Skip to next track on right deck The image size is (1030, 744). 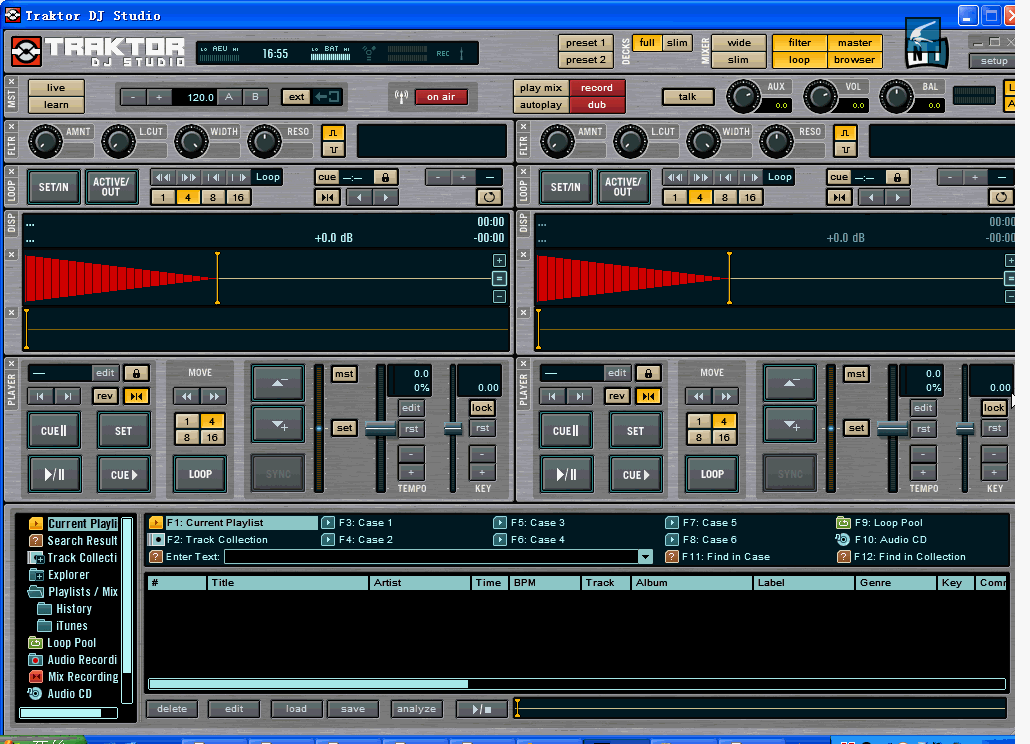579,396
